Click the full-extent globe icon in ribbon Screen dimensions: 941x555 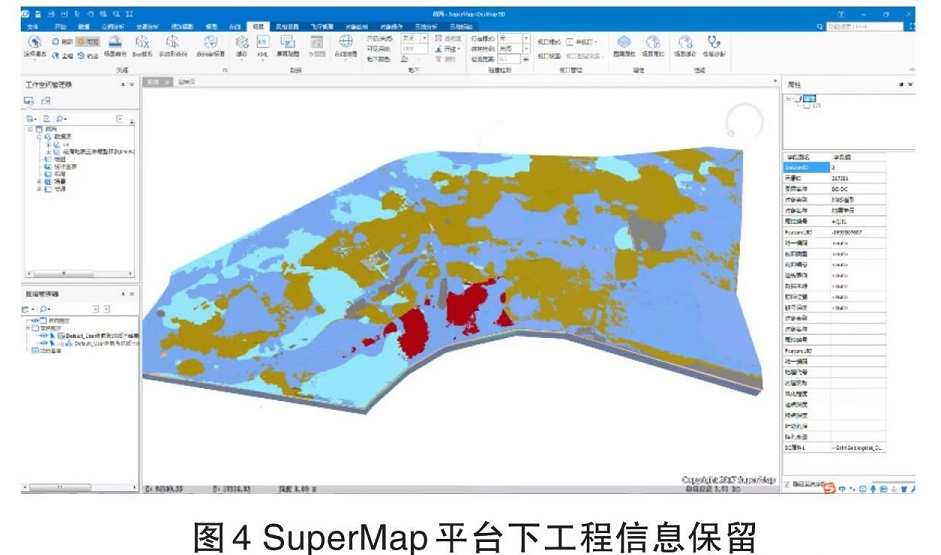(55, 55)
